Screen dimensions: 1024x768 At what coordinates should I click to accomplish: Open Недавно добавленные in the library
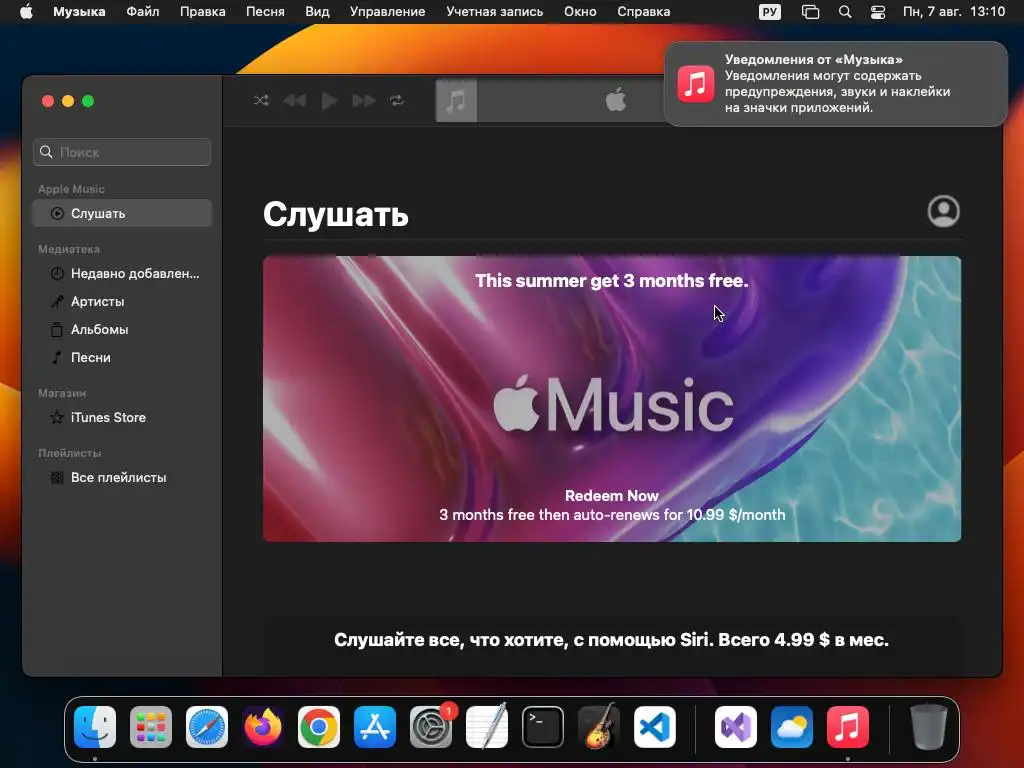click(x=122, y=274)
